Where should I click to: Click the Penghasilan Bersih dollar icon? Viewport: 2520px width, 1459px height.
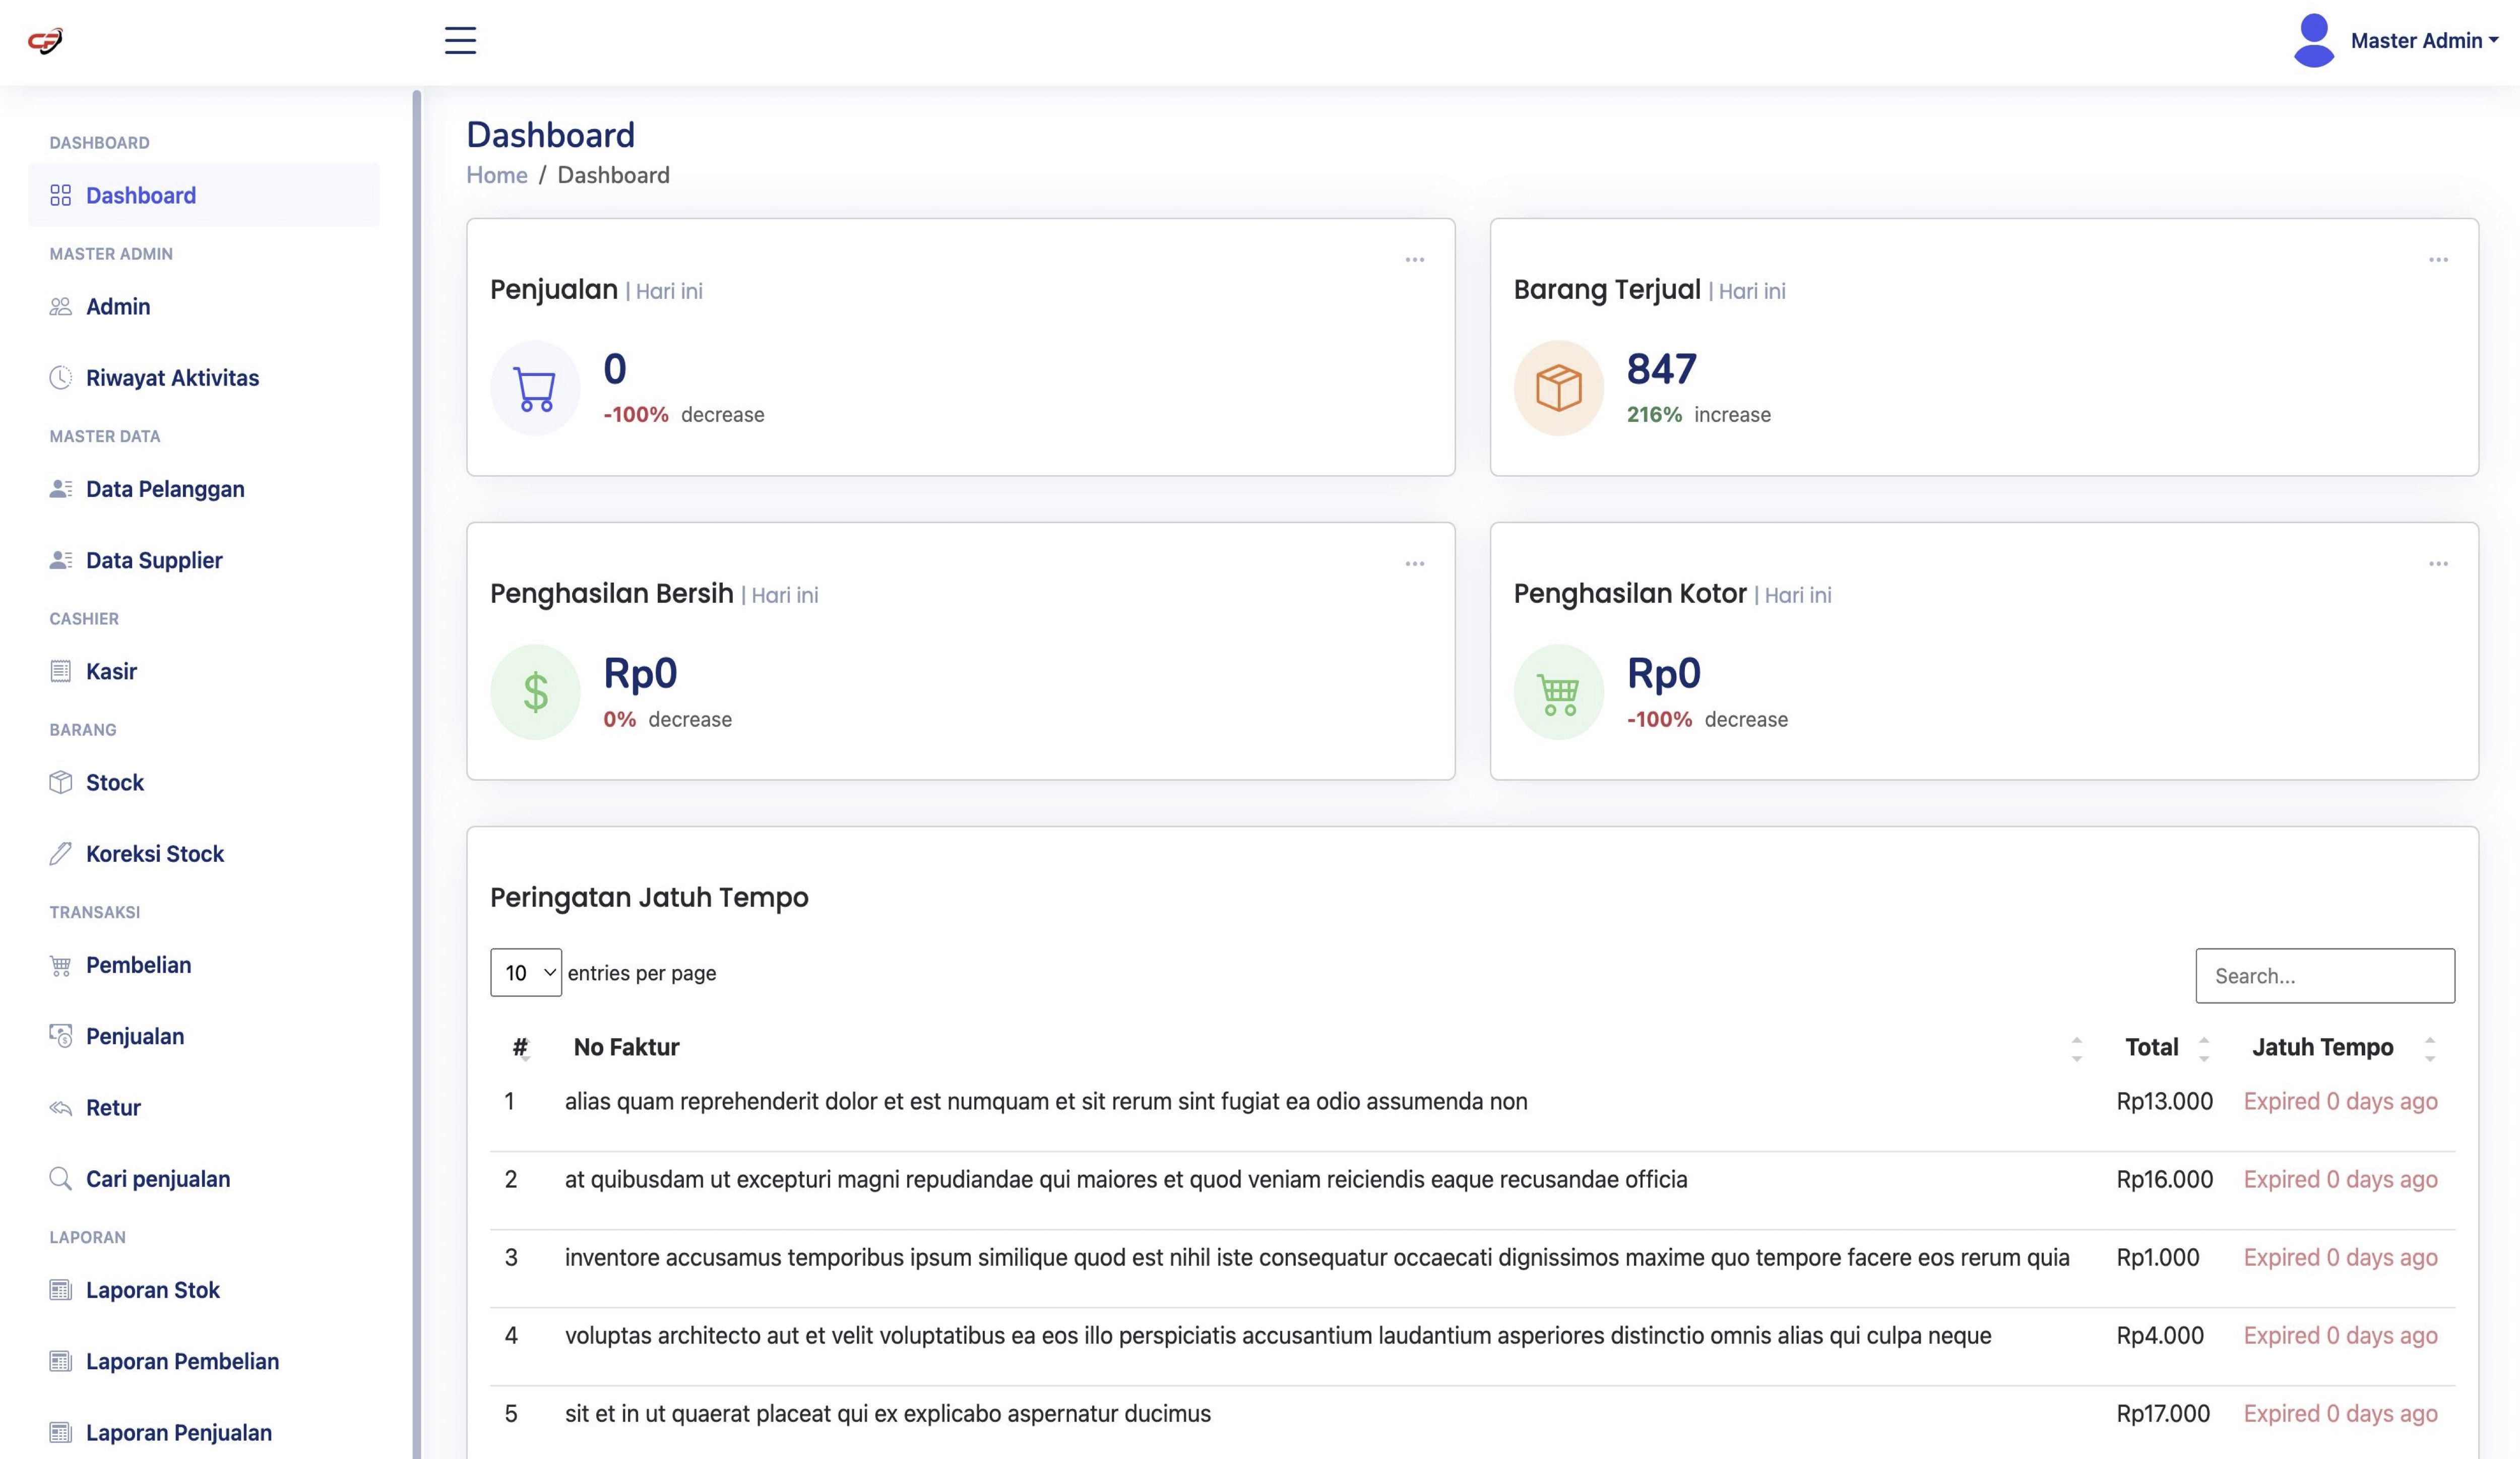(535, 692)
